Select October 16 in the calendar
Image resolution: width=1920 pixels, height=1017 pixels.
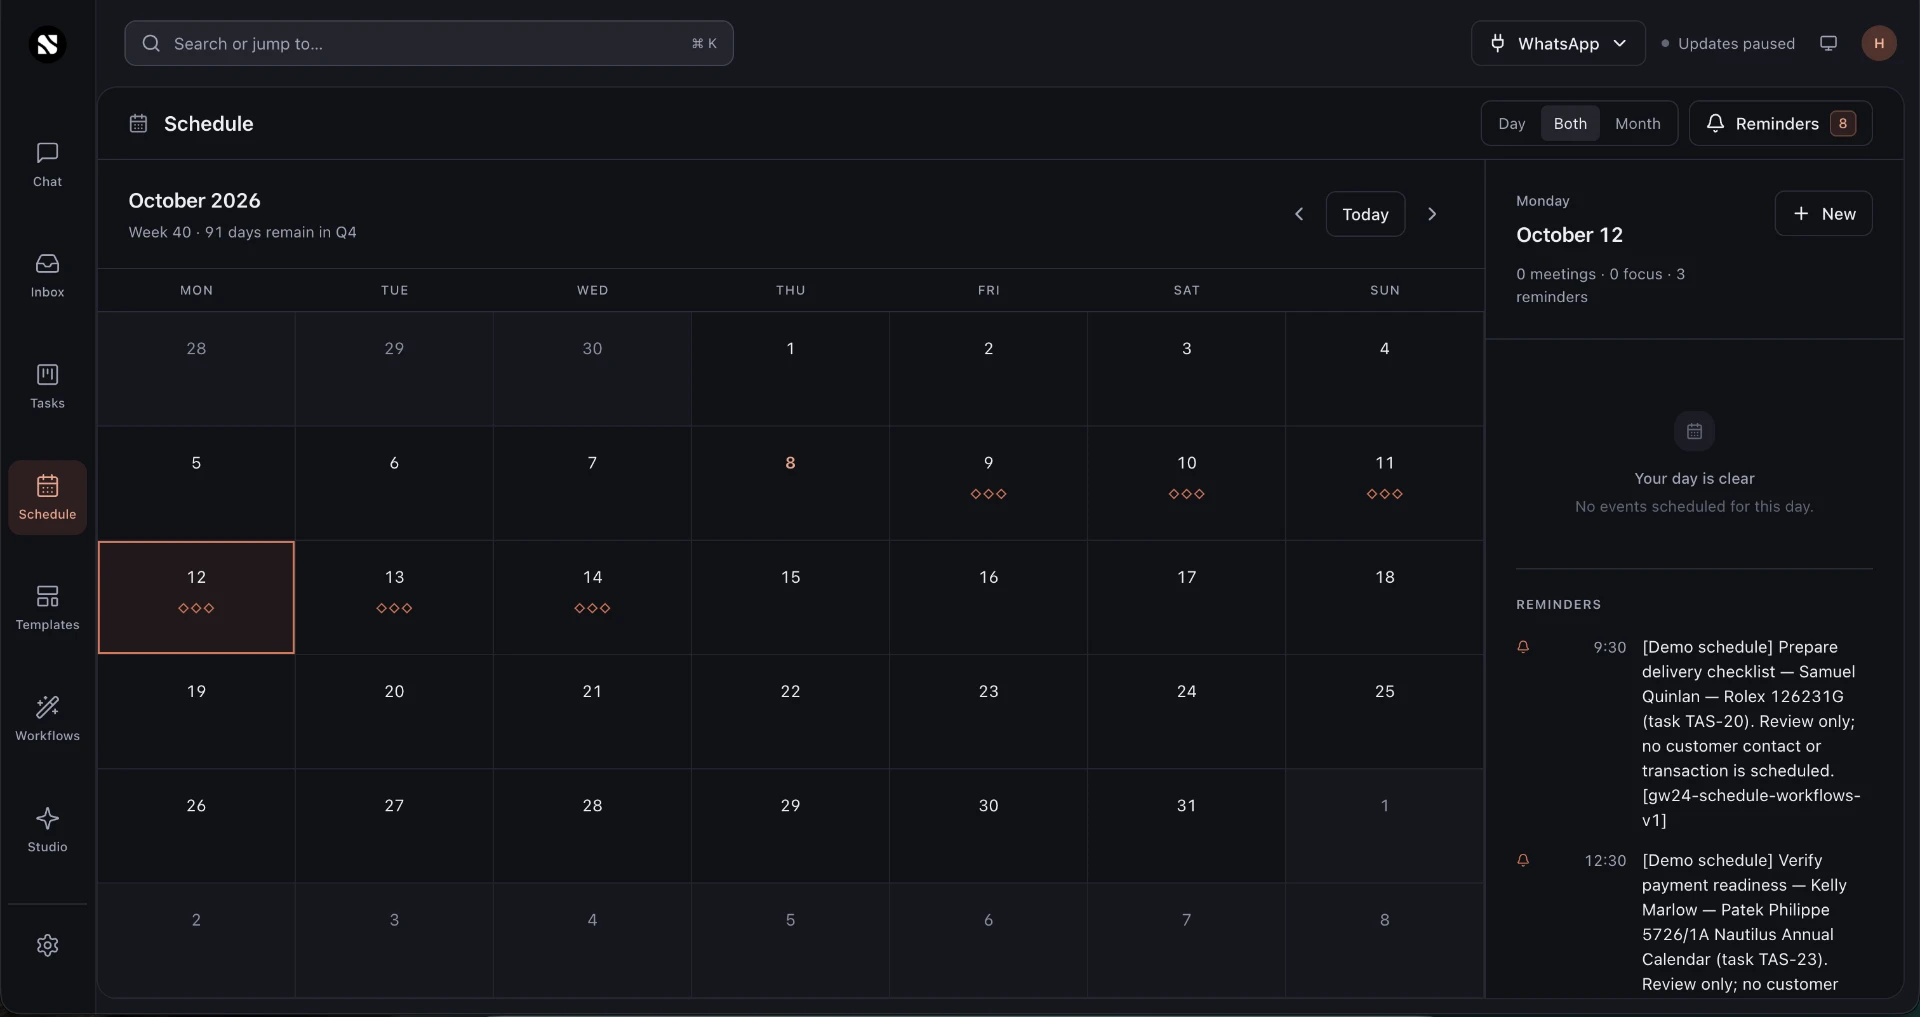tap(988, 597)
